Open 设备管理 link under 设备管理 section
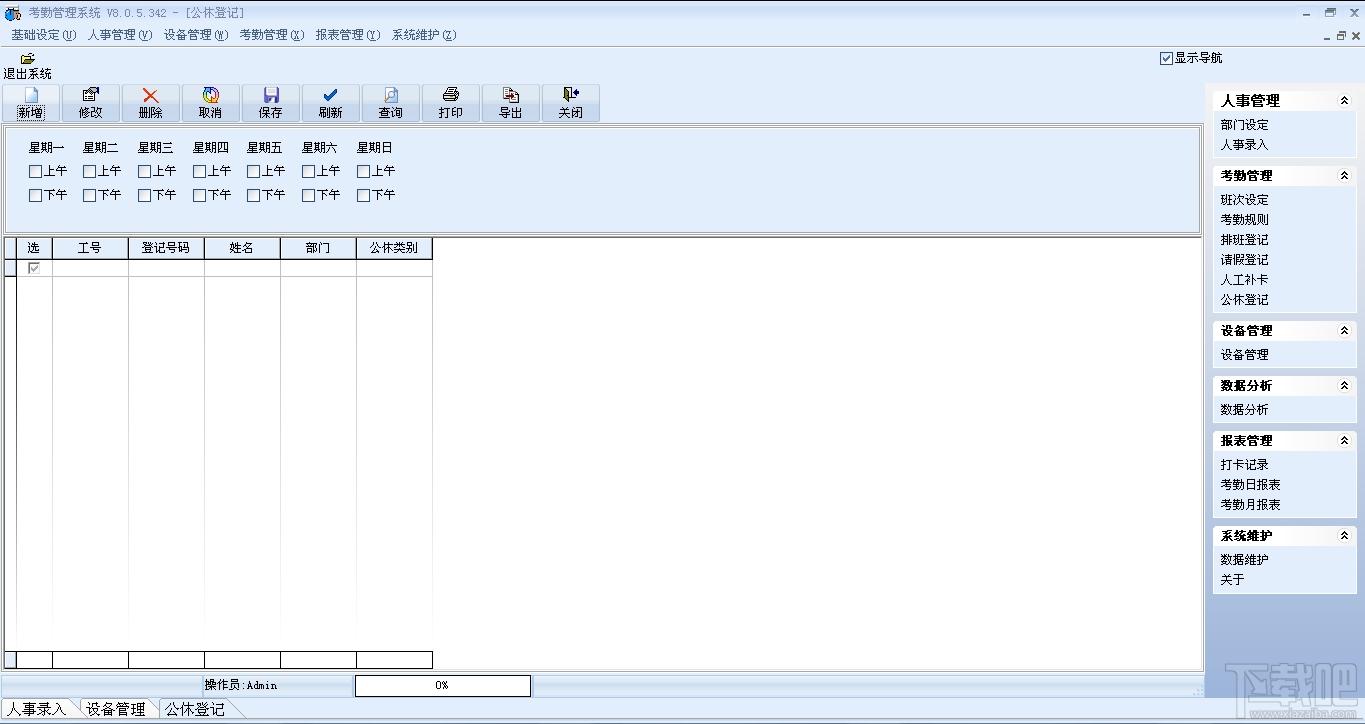 click(1244, 355)
